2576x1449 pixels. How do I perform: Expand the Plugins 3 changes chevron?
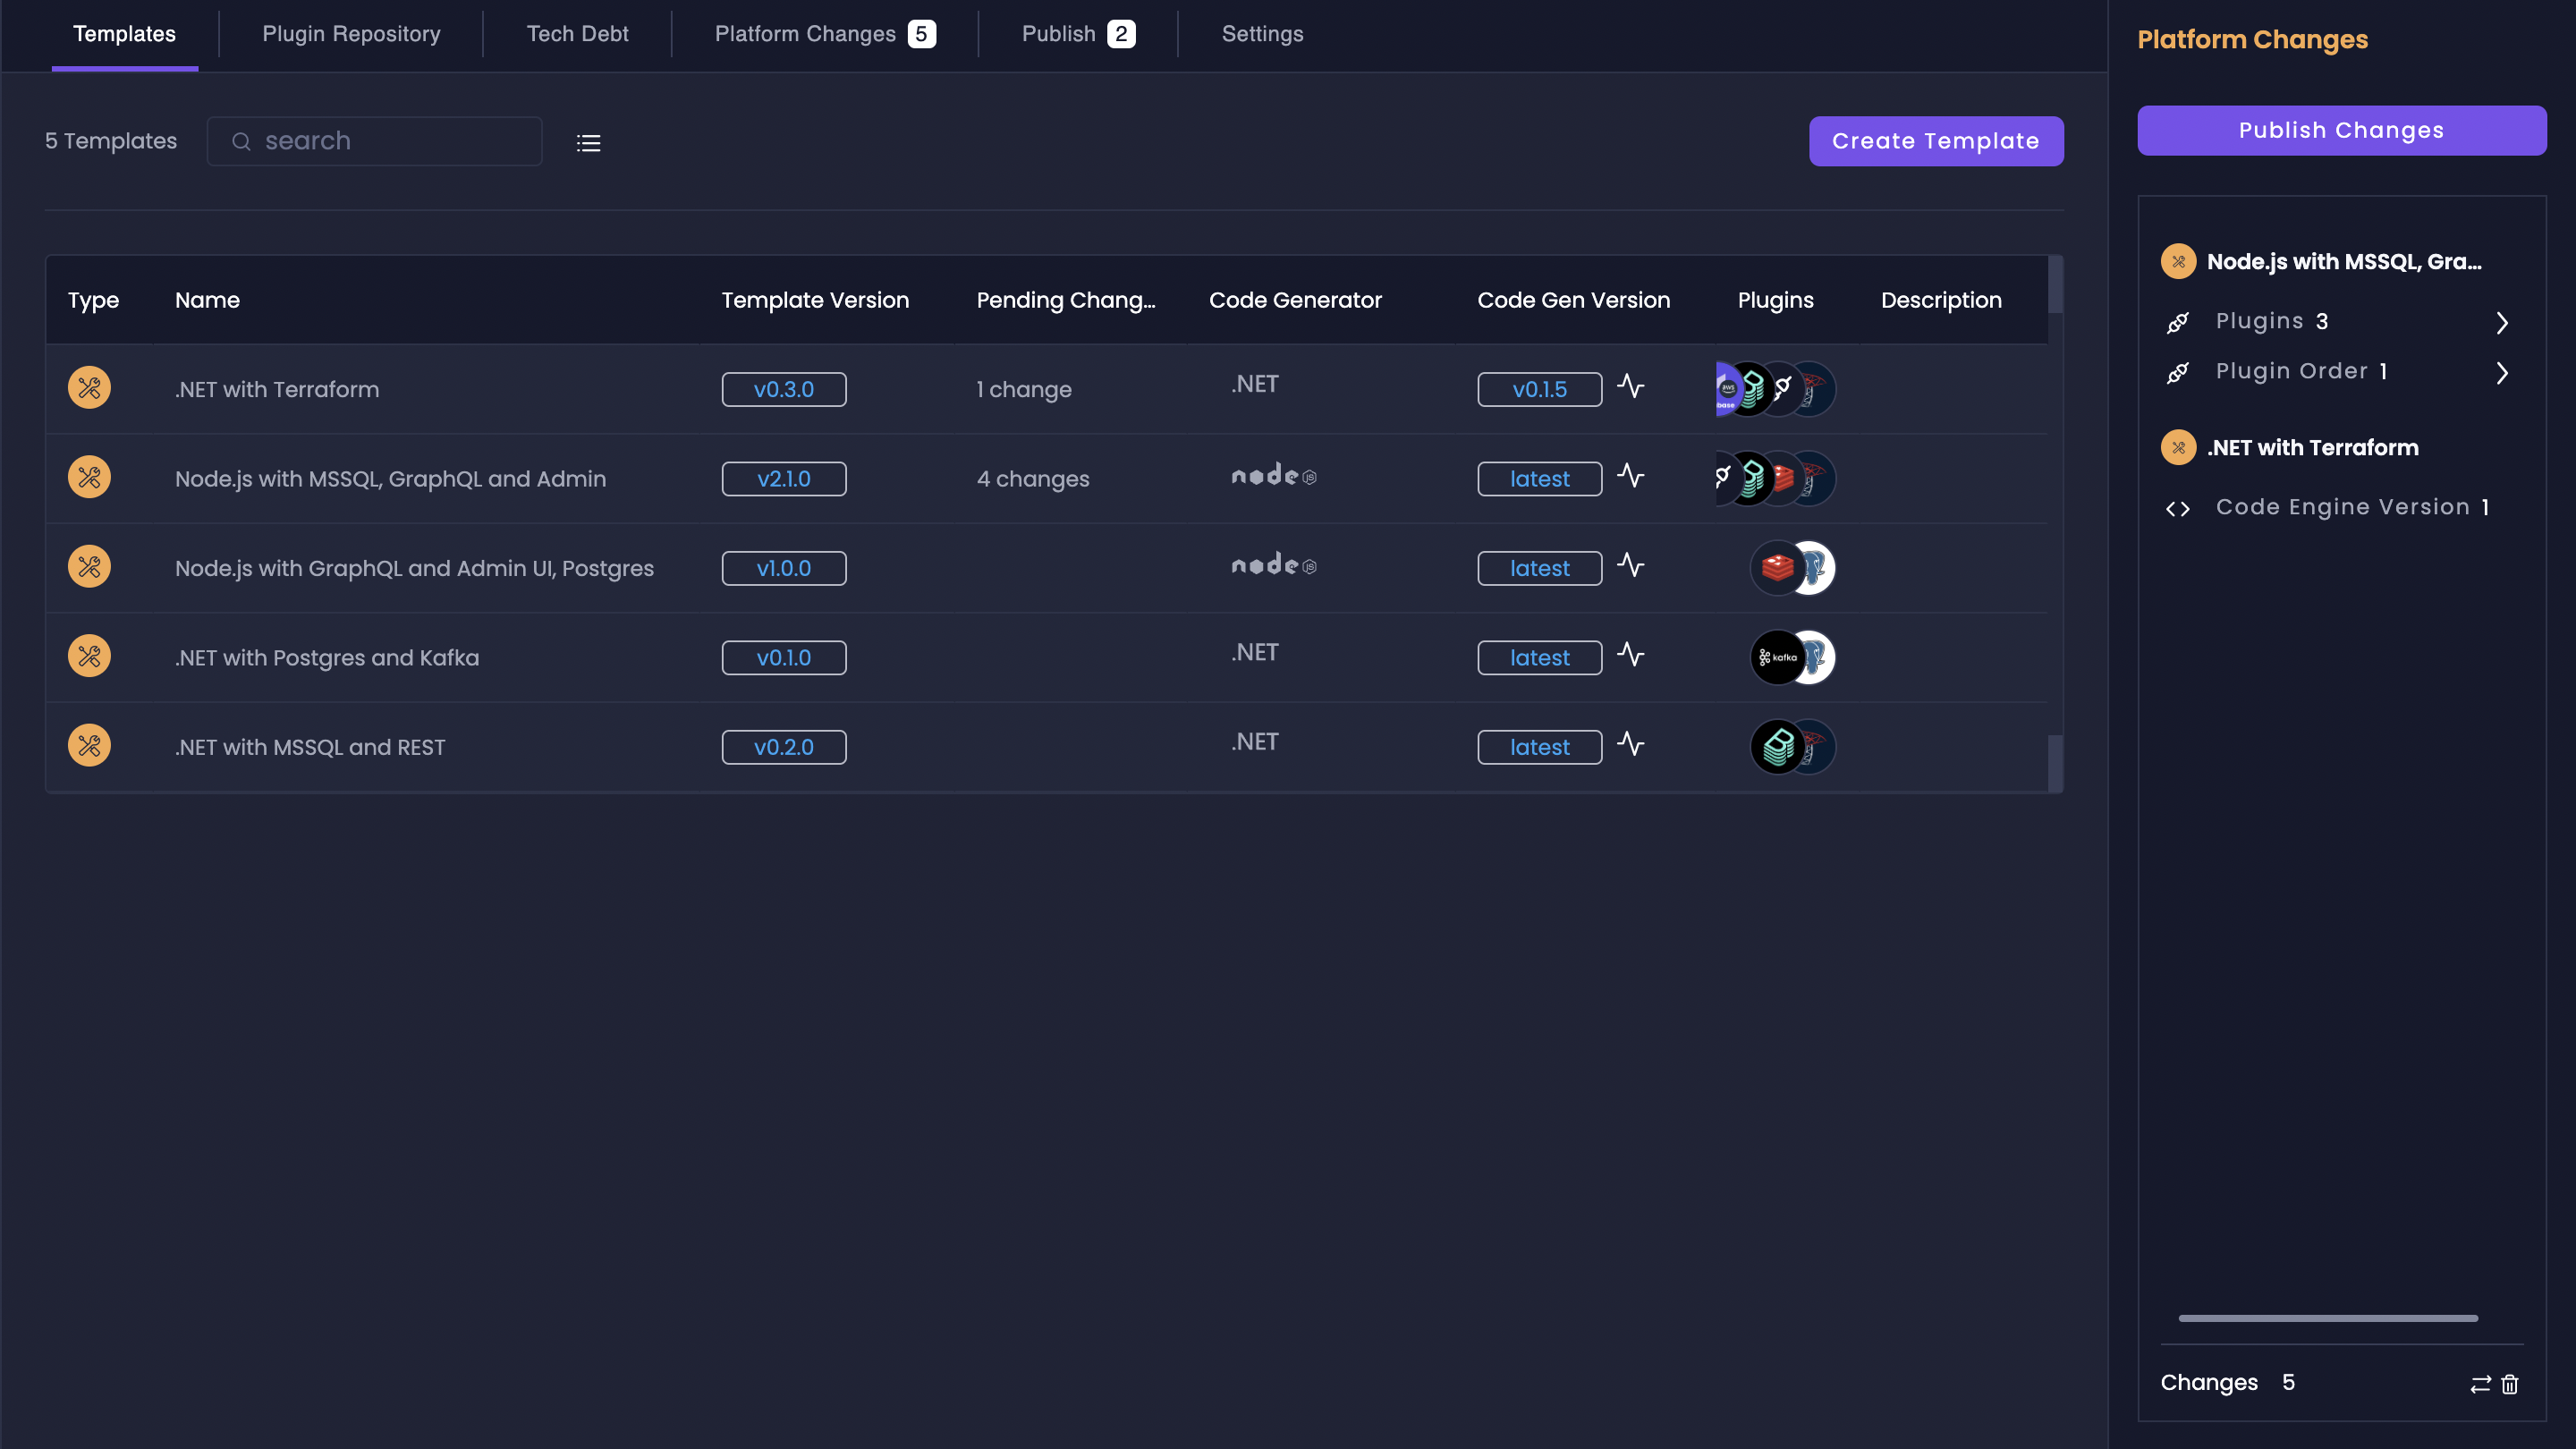(2501, 322)
